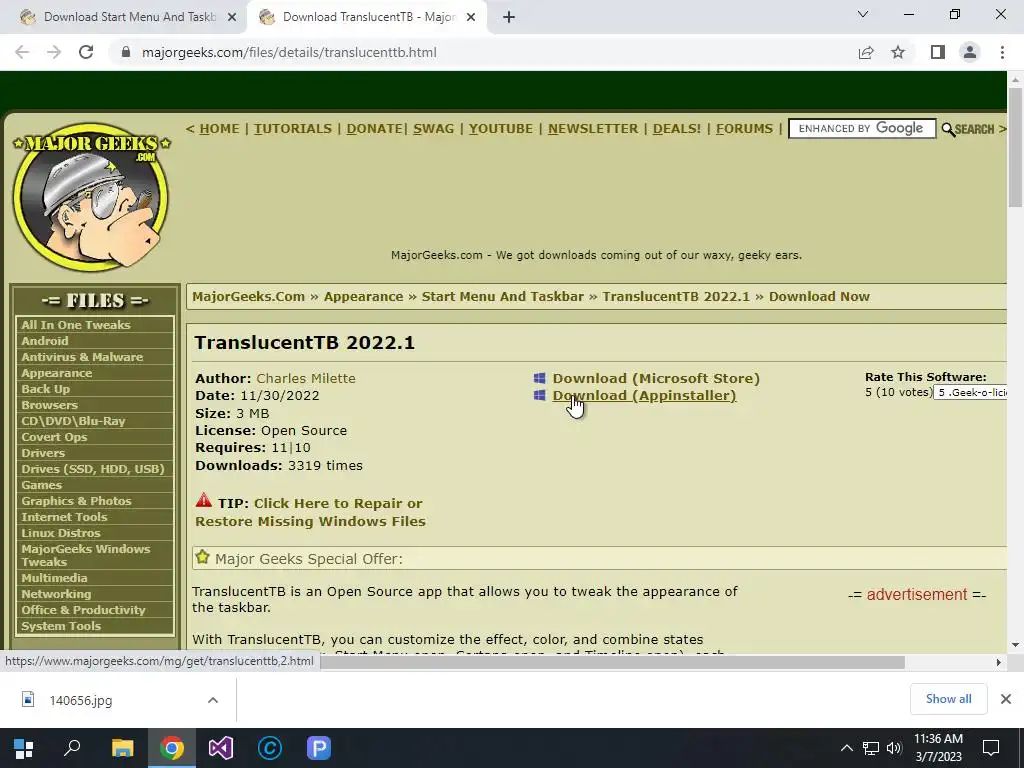This screenshot has height=768, width=1024.
Task: Click Windows icon beside Microsoft Store download
Action: [x=539, y=378]
